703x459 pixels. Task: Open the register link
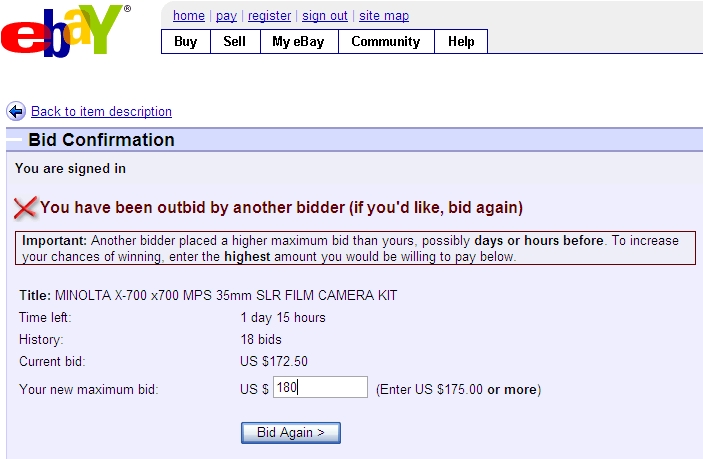(269, 16)
